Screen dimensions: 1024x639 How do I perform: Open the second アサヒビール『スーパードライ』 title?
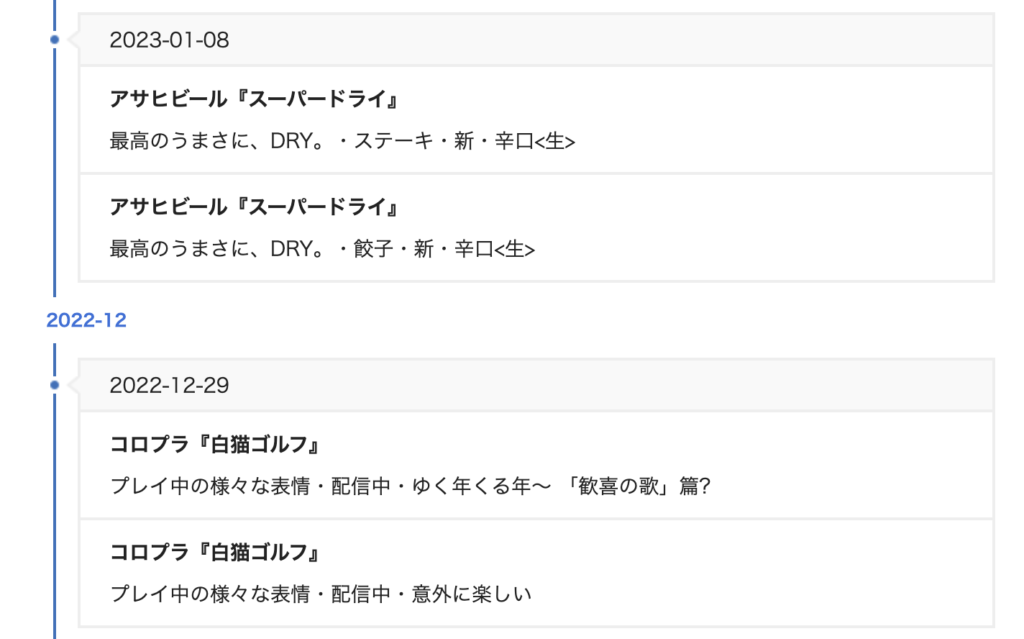[254, 207]
